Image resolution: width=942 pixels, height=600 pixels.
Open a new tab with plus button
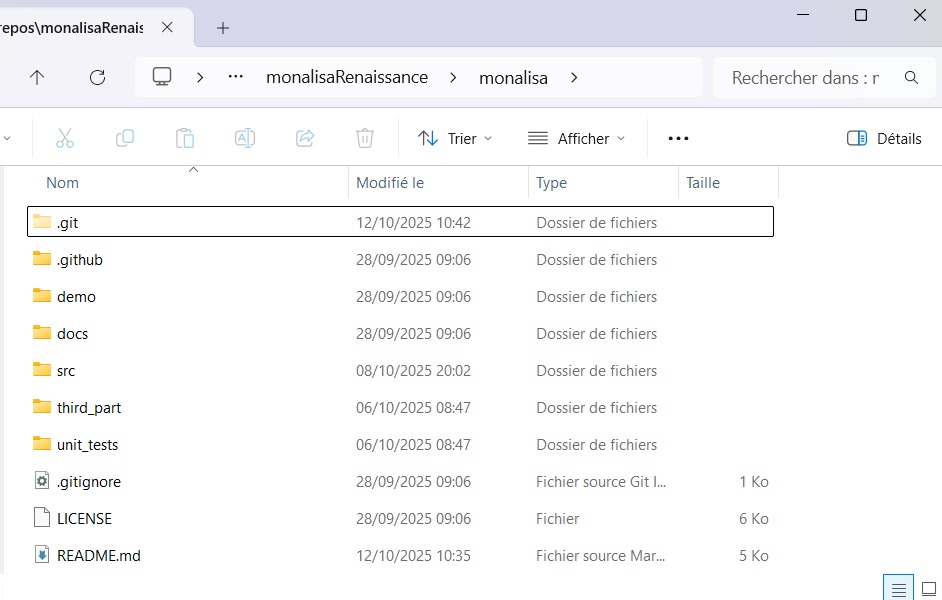coord(223,28)
